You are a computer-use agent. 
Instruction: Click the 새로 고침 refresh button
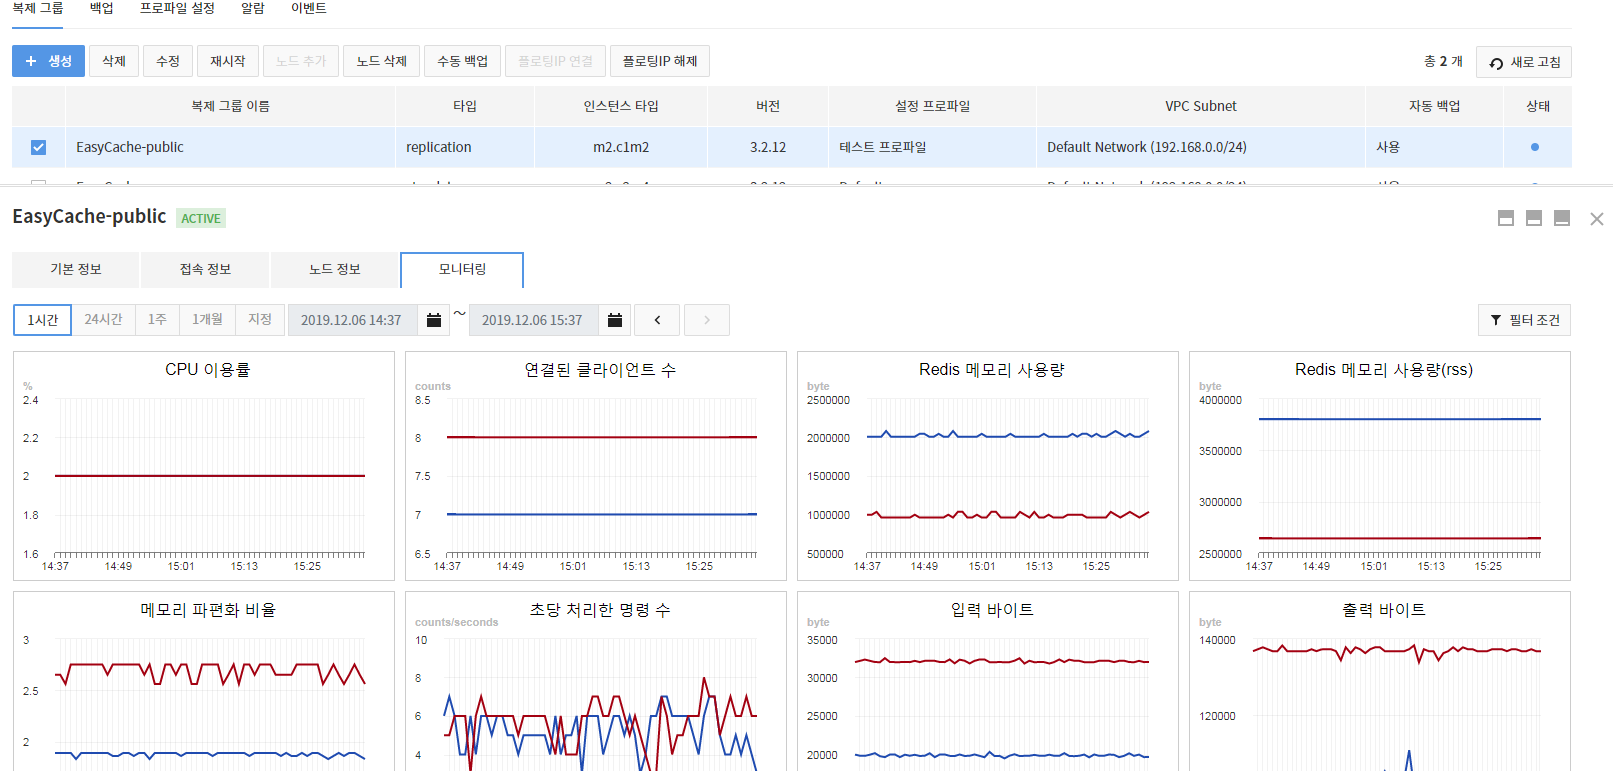coord(1524,62)
